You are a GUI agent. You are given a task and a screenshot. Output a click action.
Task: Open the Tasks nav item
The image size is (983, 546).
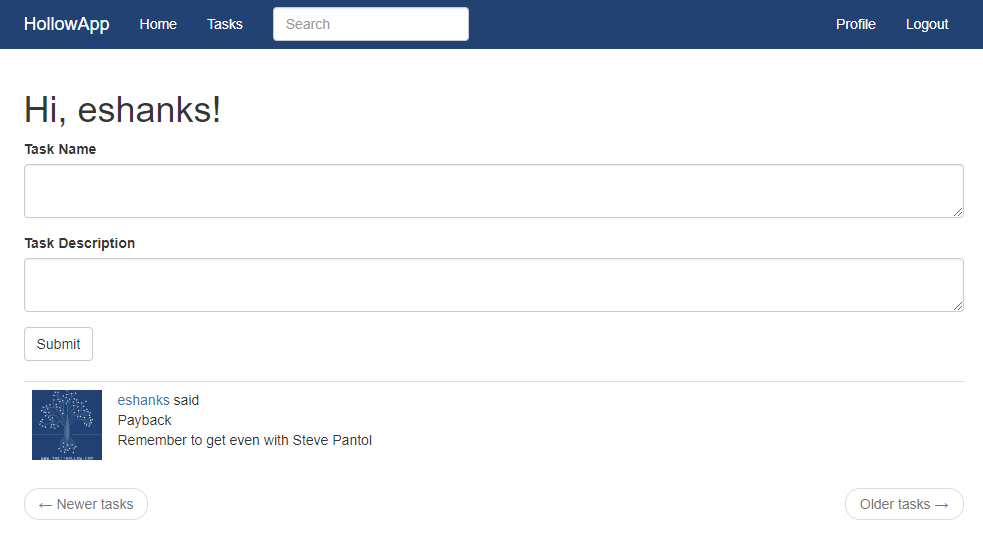pos(225,24)
